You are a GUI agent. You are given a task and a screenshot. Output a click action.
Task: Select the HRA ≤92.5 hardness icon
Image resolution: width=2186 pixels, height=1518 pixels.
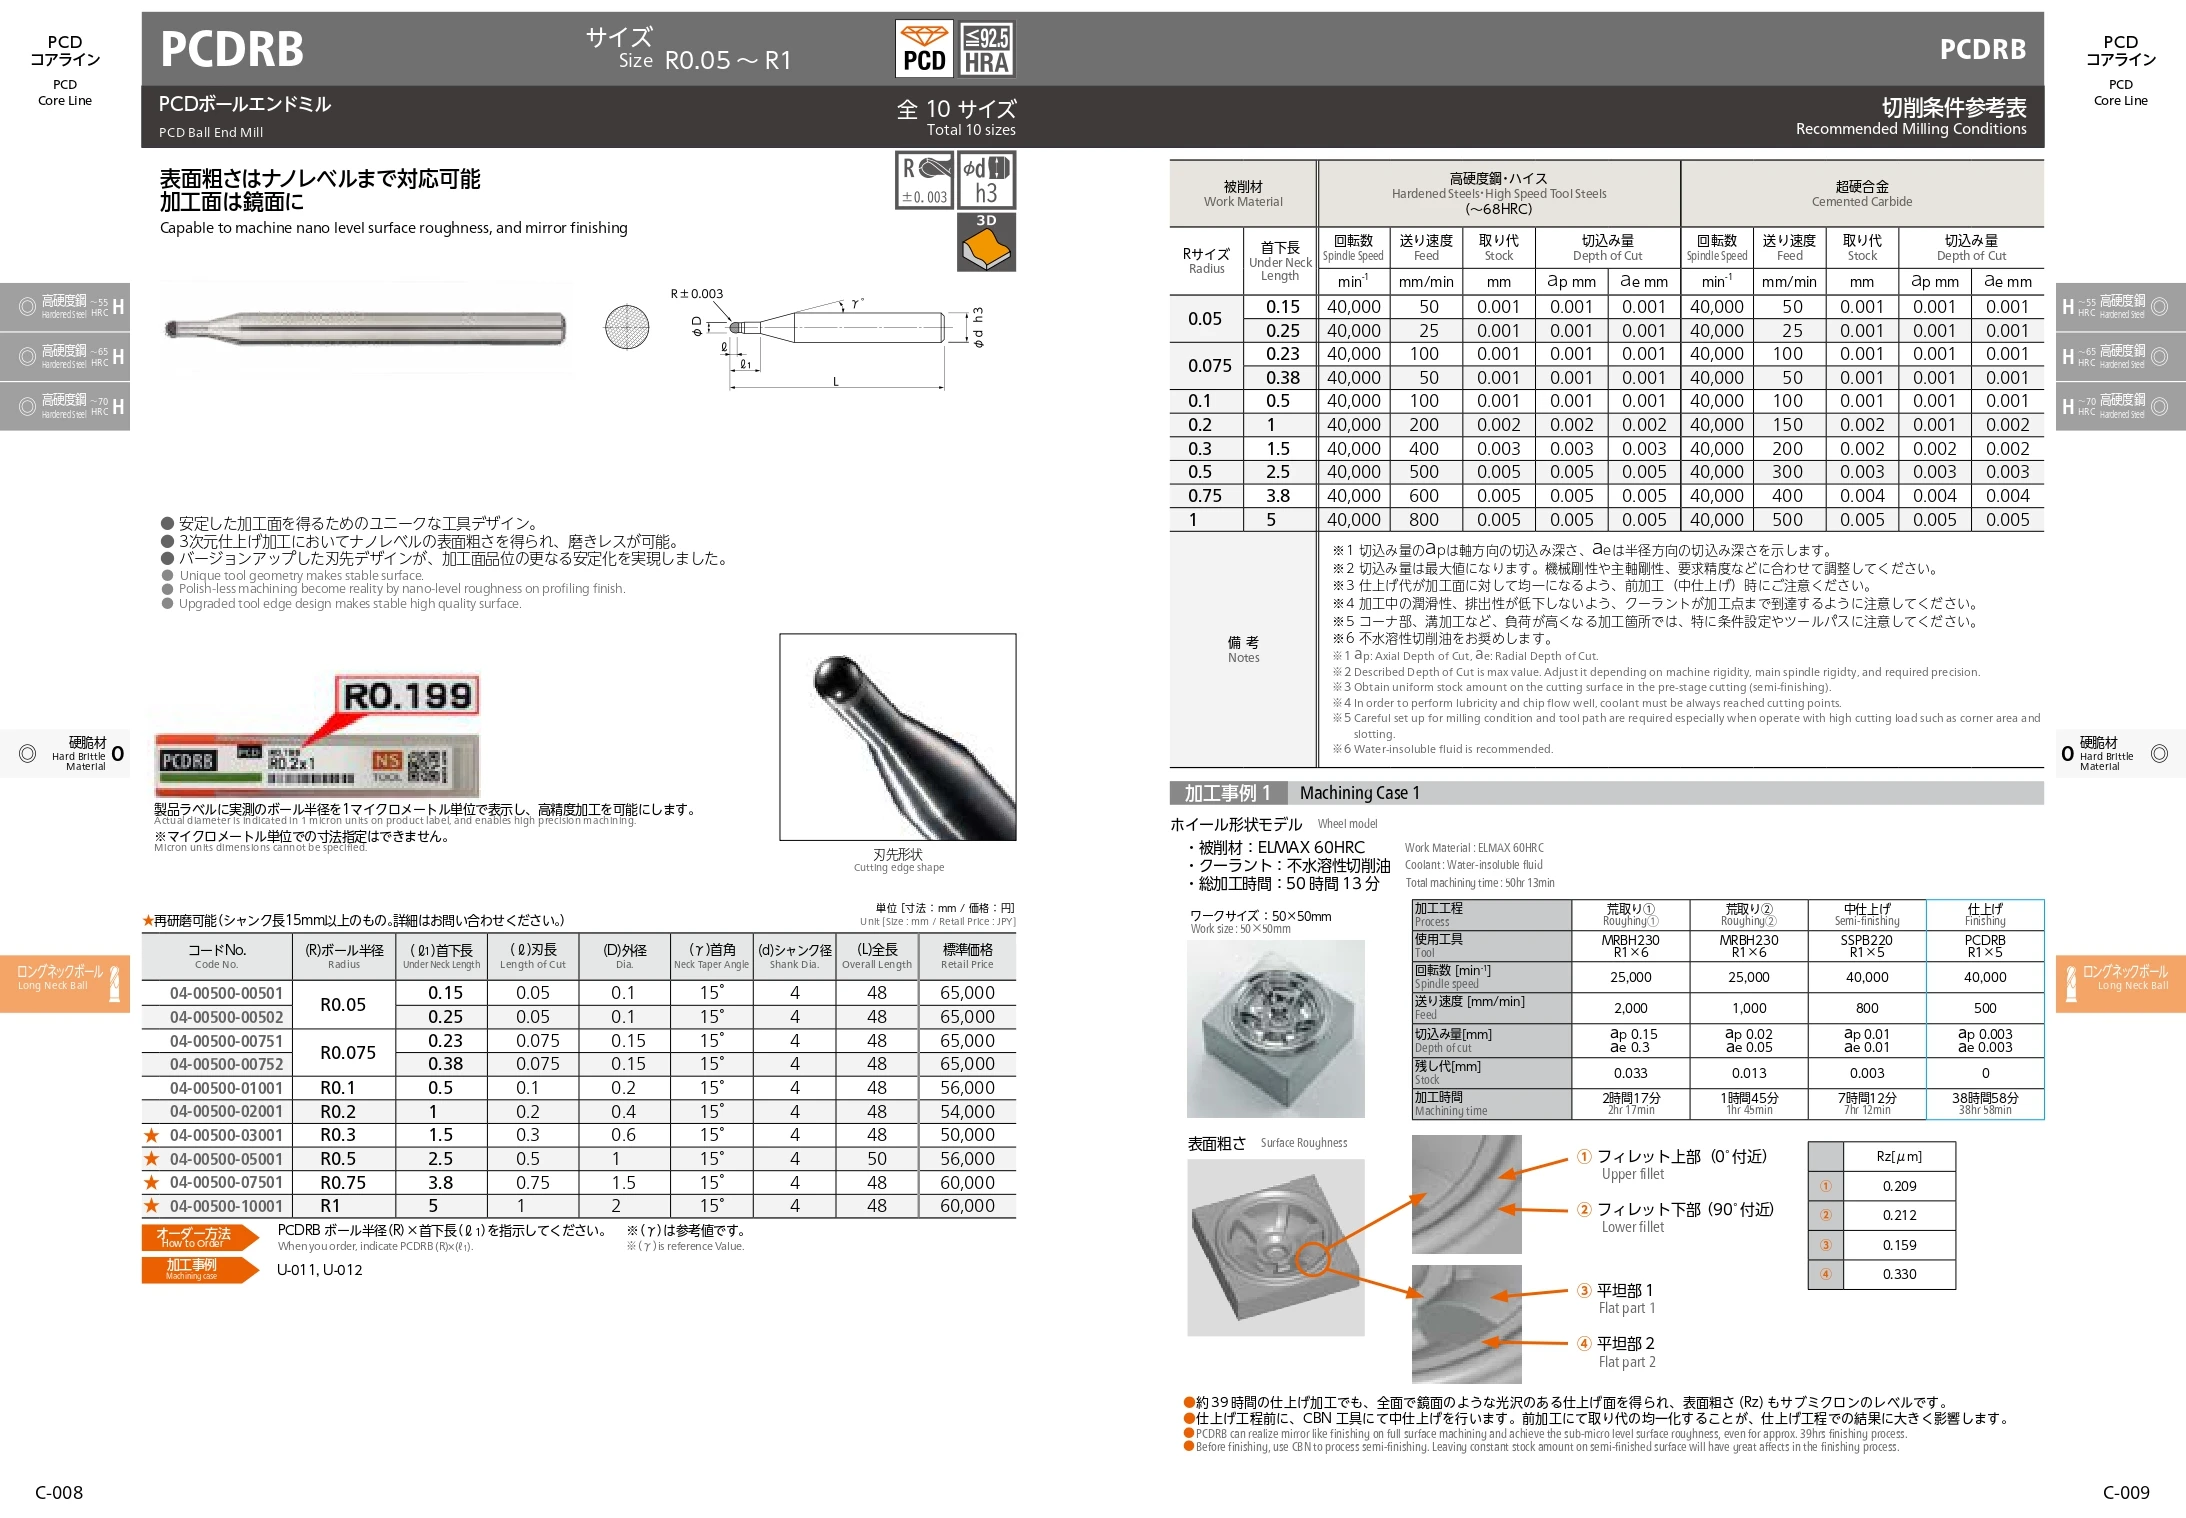click(988, 46)
